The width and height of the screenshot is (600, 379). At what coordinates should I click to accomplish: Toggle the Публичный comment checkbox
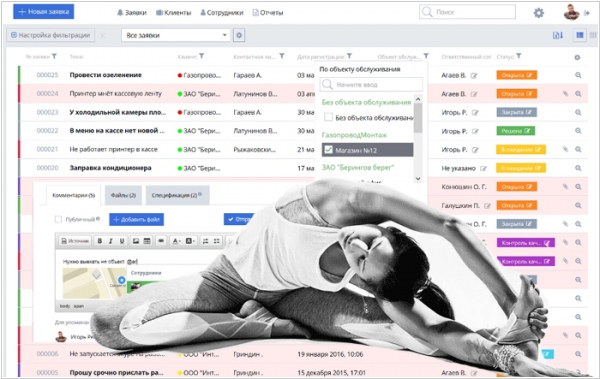(58, 219)
